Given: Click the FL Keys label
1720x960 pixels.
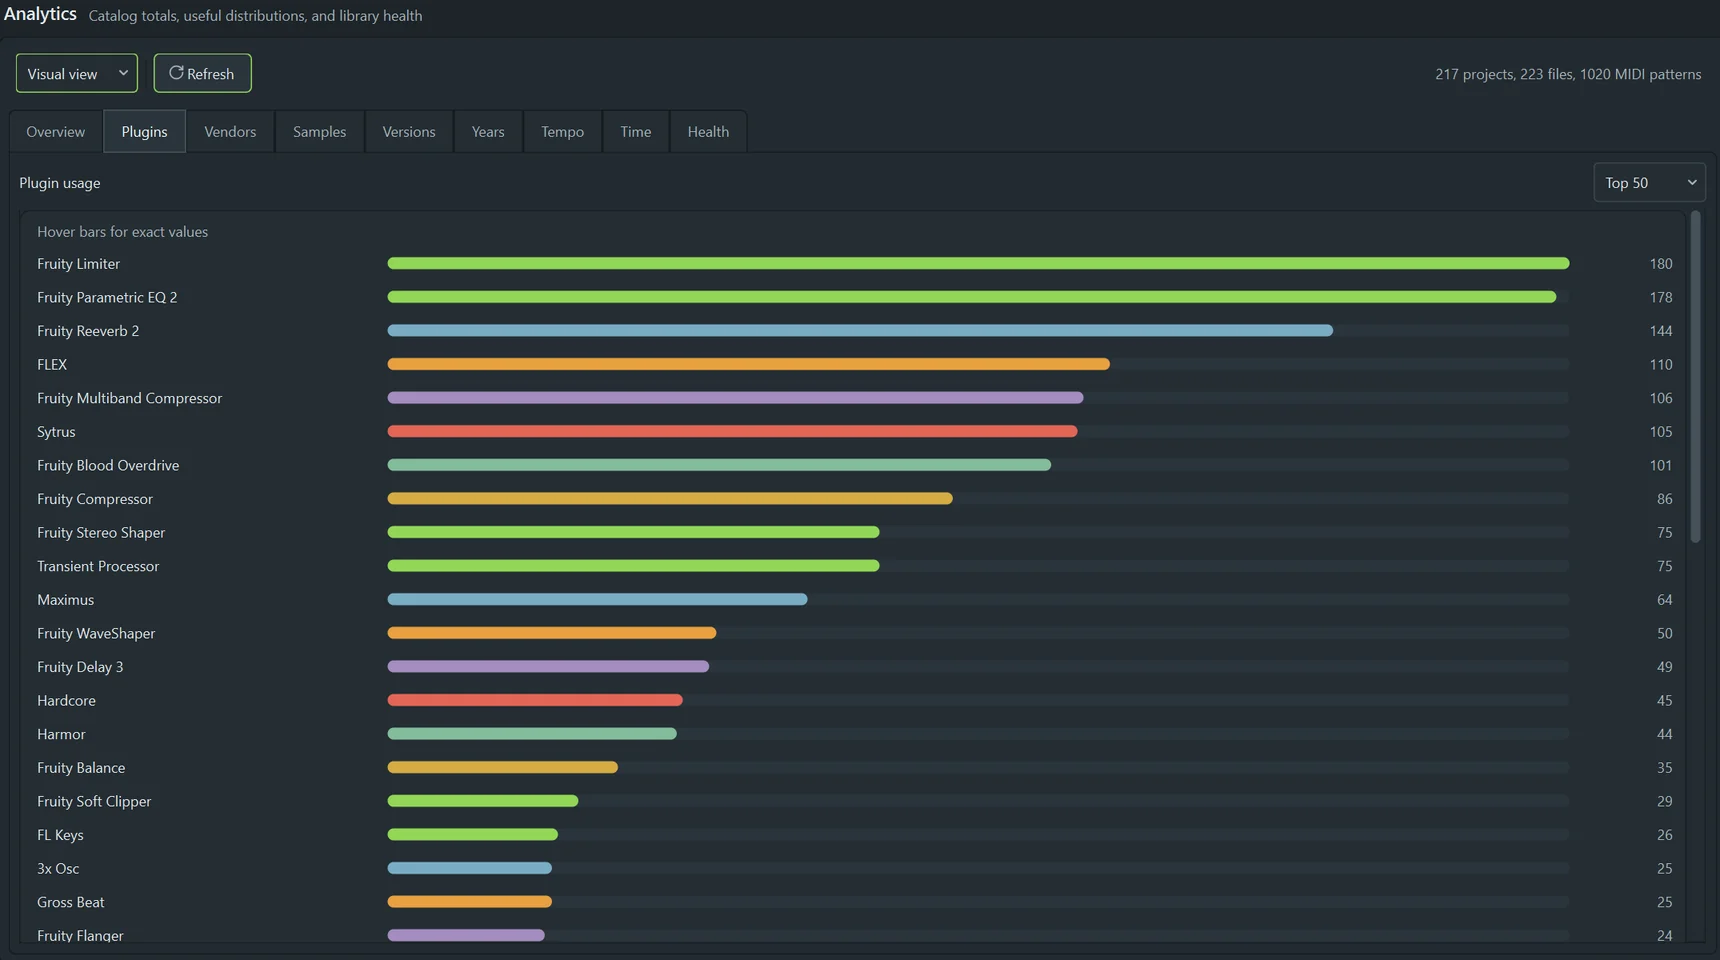Looking at the screenshot, I should (60, 835).
